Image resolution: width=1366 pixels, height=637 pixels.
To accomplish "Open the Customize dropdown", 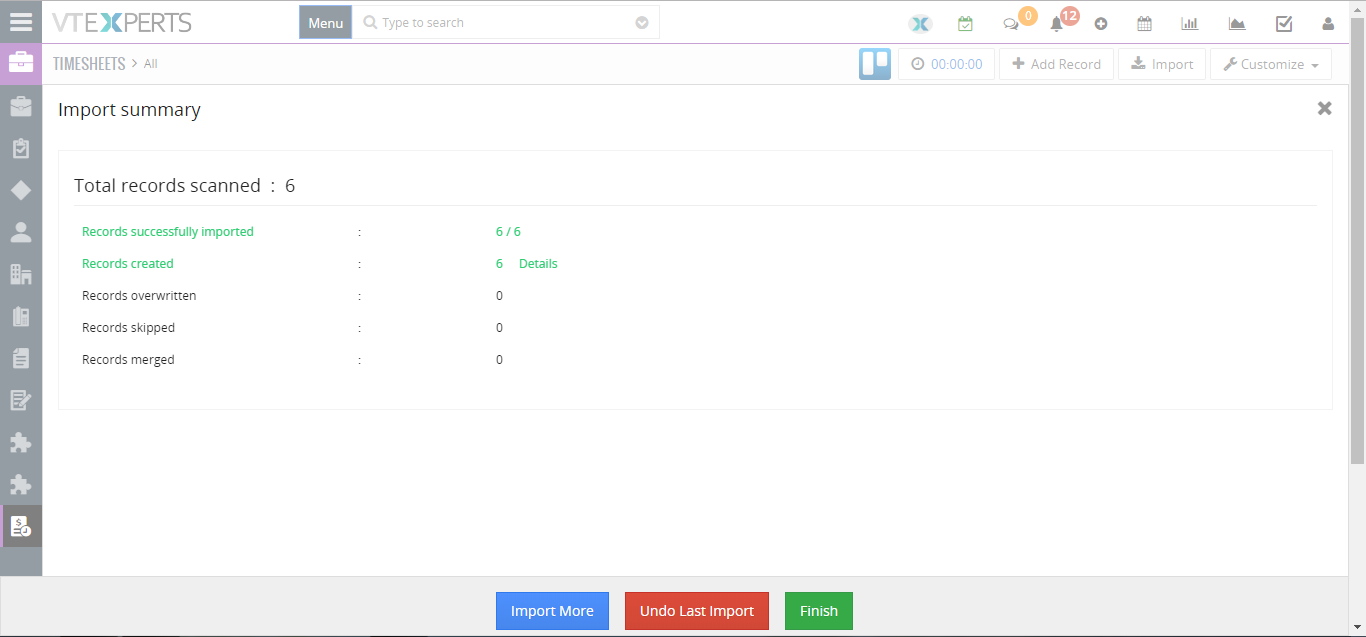I will pos(1271,64).
